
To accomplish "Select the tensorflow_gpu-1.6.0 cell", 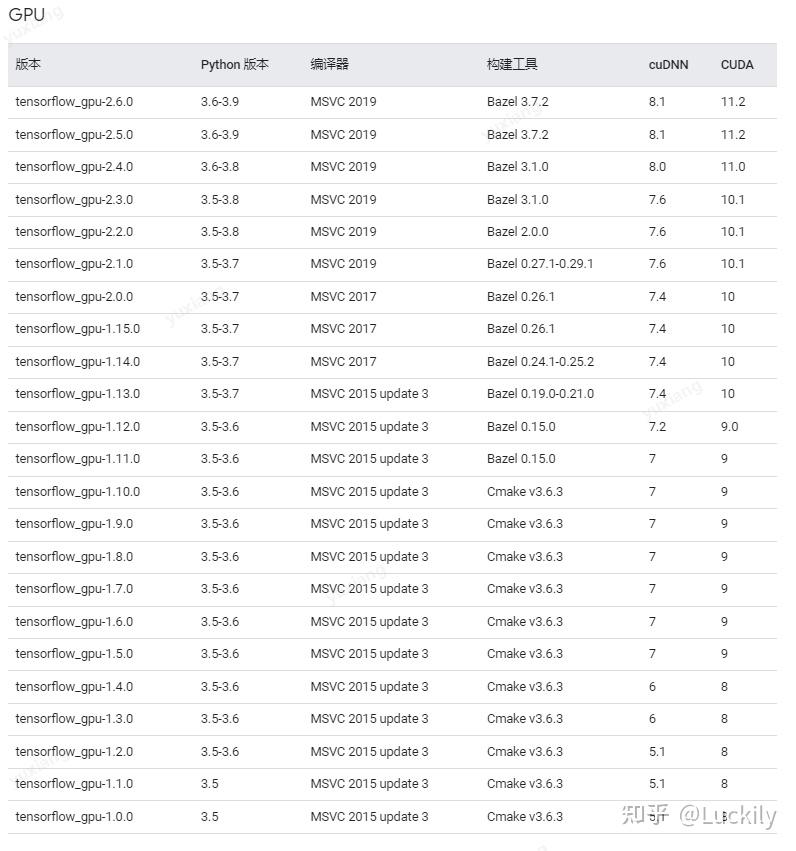I will click(x=74, y=622).
